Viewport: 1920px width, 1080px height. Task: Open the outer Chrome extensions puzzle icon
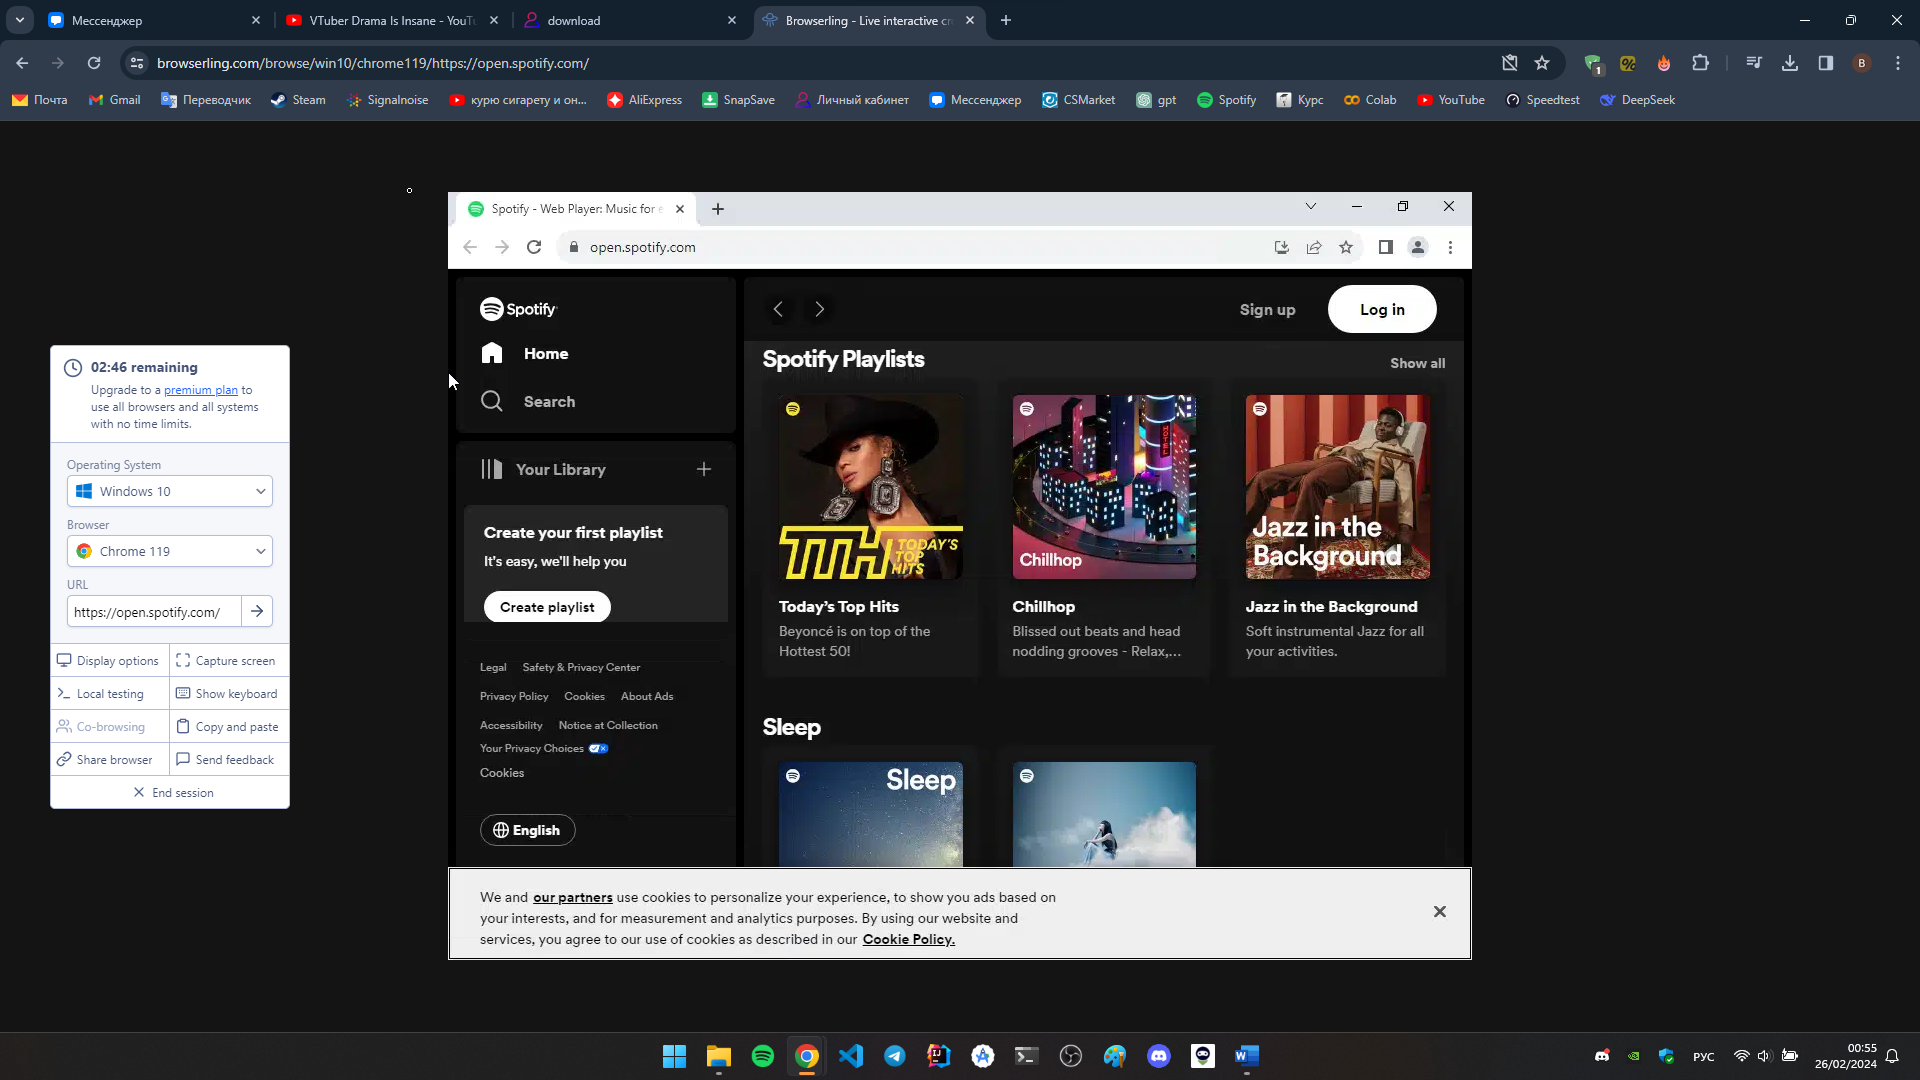(1700, 63)
